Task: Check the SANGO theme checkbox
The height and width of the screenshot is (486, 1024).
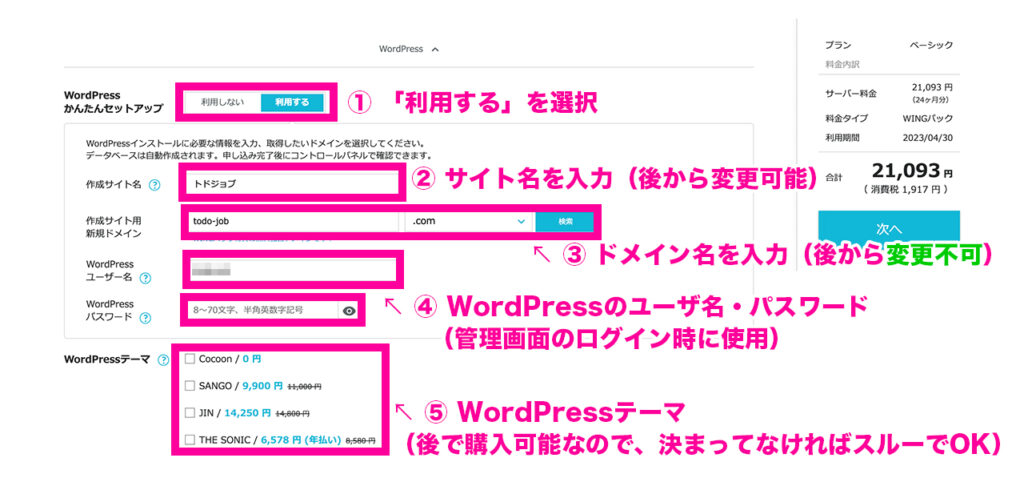Action: (189, 386)
